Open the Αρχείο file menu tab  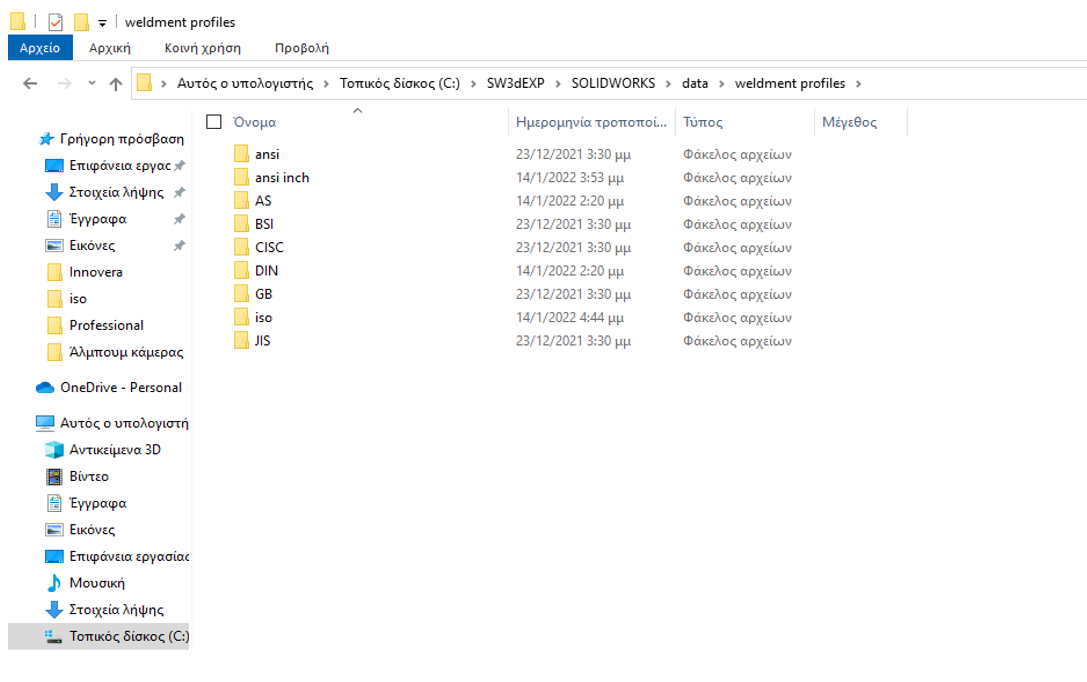[x=40, y=48]
